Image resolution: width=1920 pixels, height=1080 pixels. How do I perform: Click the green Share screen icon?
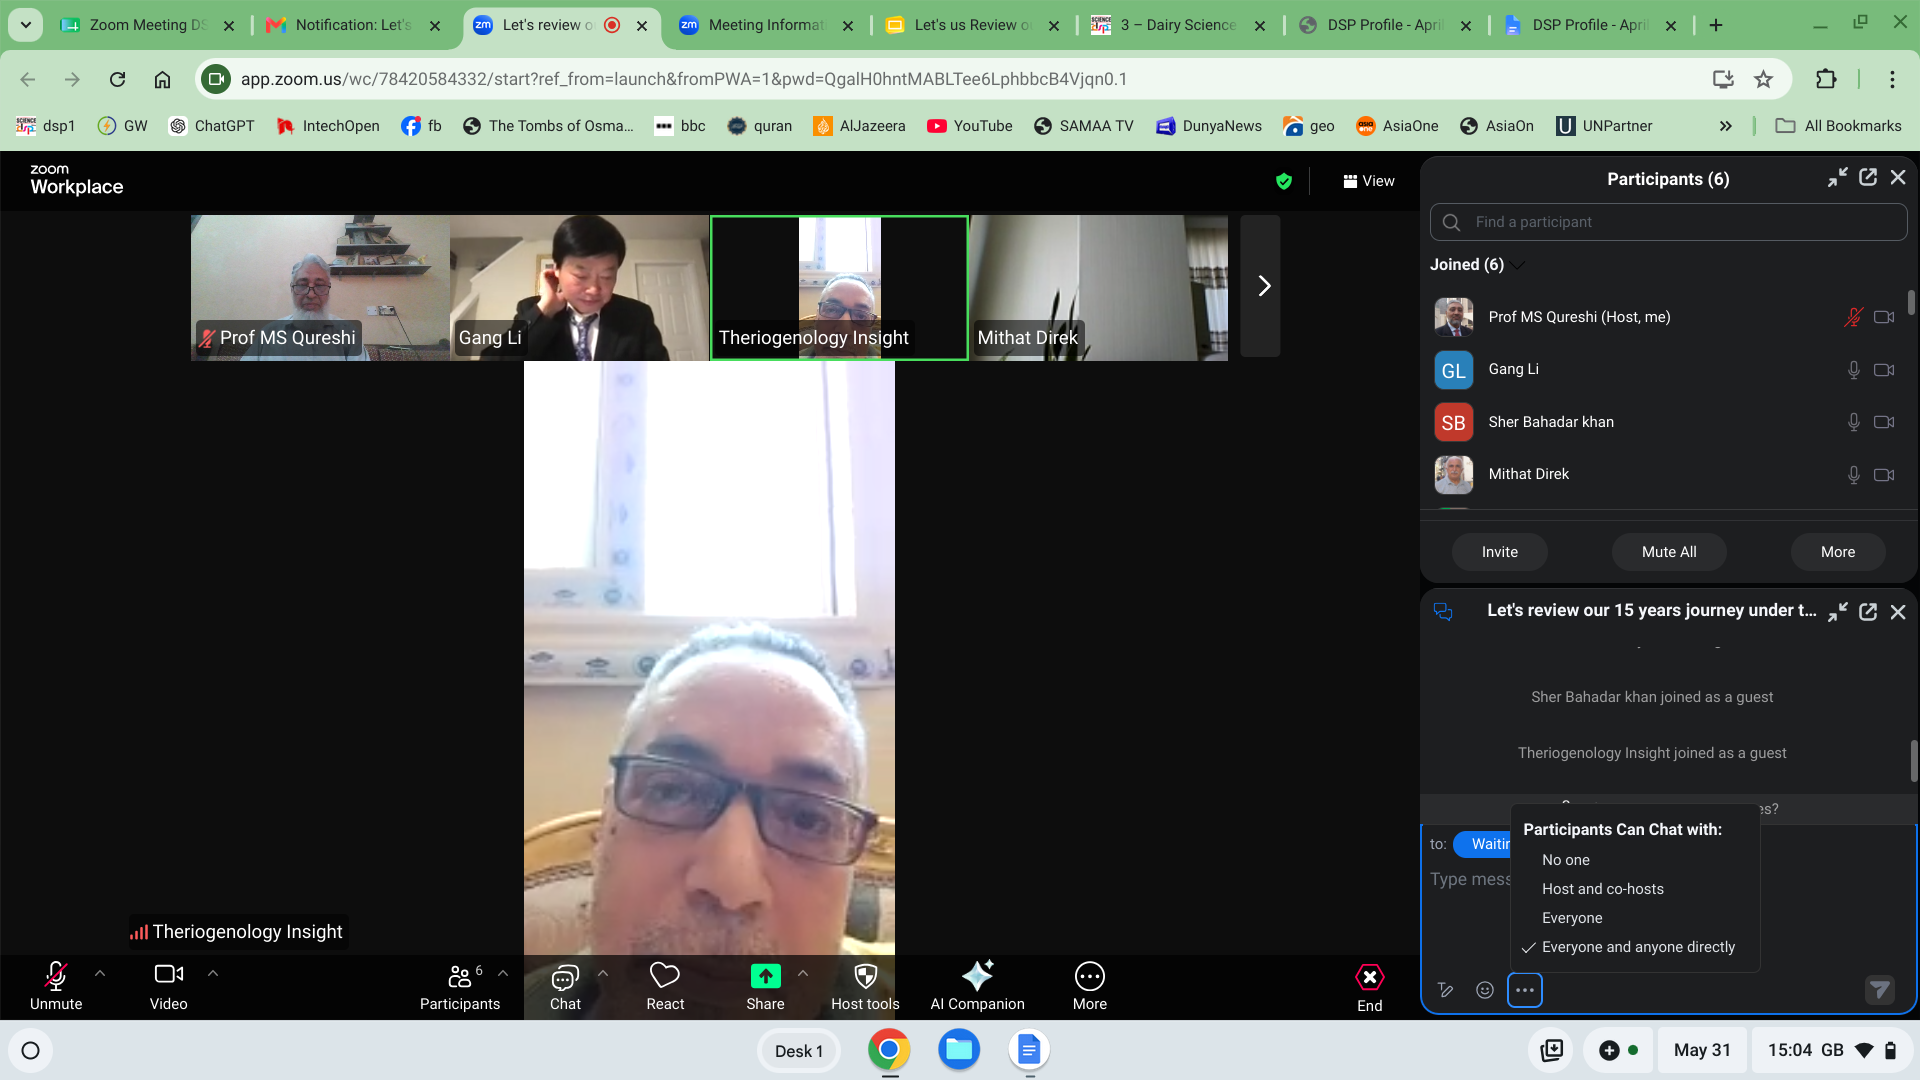[765, 976]
